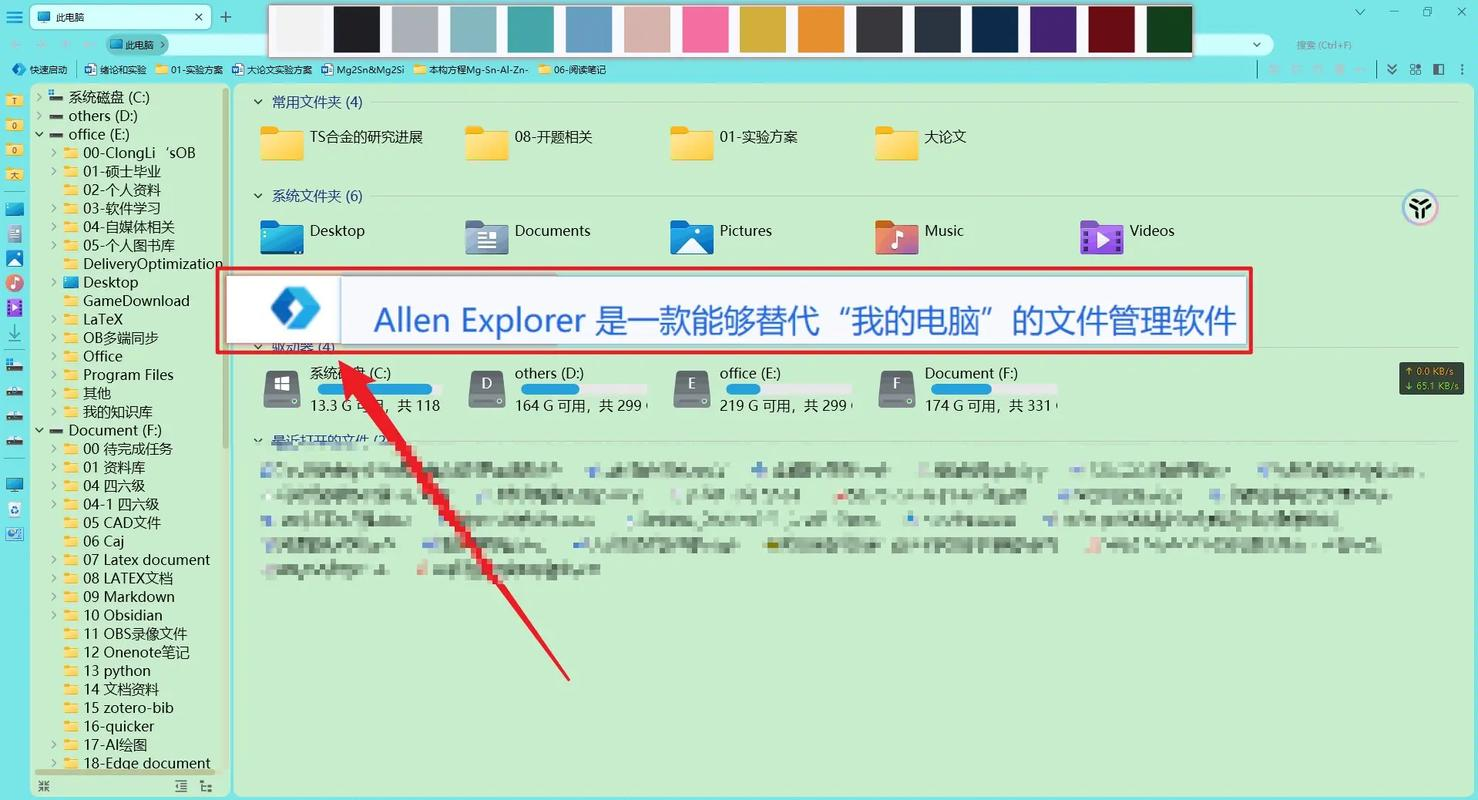Collapse the 常用文件夹 (4) section
This screenshot has height=800, width=1478.
click(258, 102)
